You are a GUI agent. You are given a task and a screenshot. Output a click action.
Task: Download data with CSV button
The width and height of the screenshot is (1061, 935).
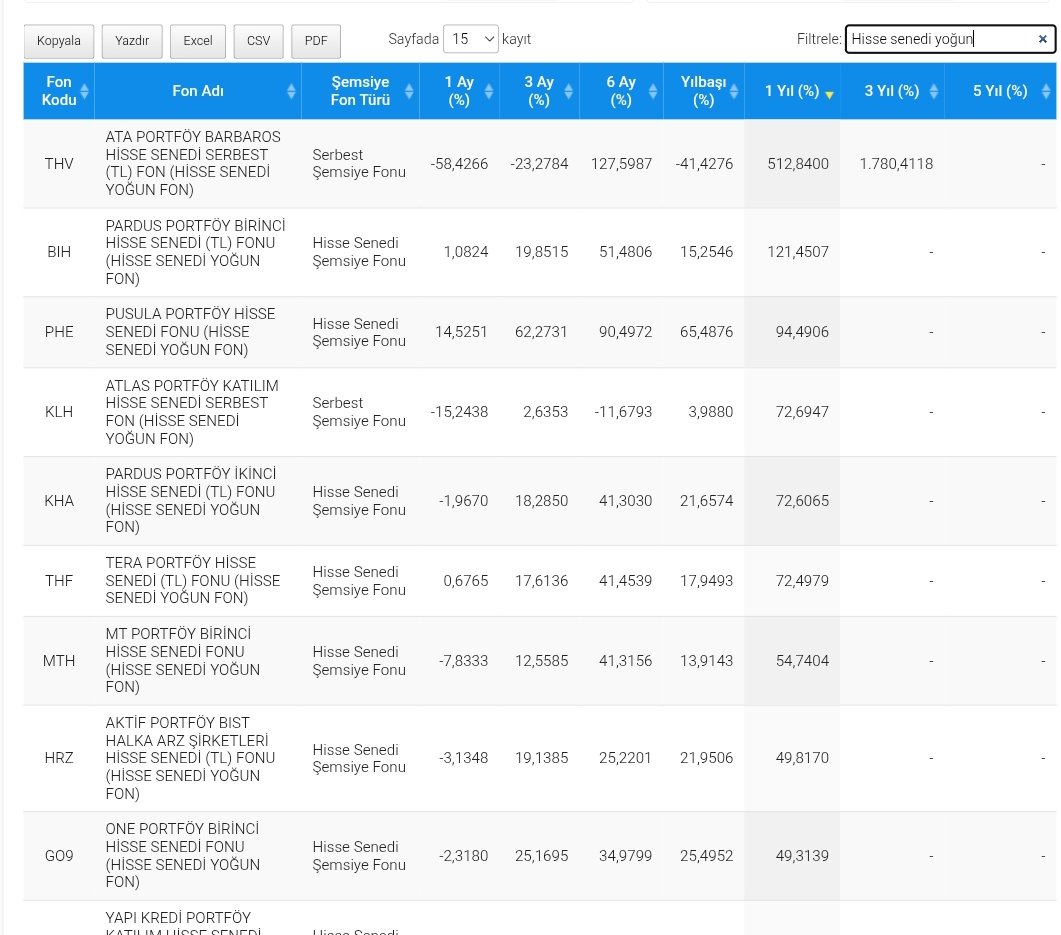pos(258,41)
